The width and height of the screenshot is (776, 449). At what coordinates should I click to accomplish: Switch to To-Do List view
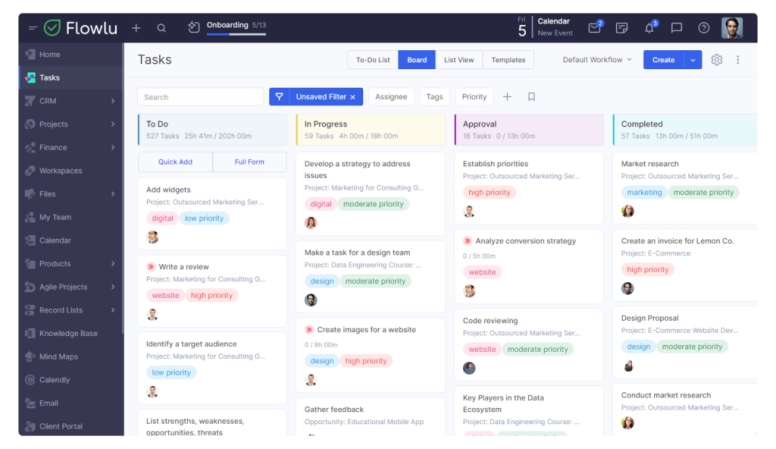(373, 60)
